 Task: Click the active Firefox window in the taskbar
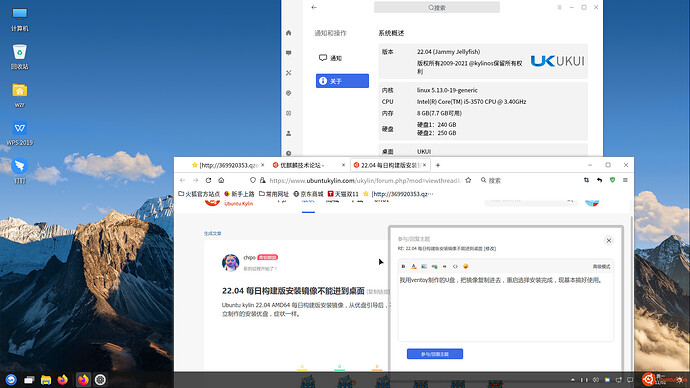click(x=83, y=380)
